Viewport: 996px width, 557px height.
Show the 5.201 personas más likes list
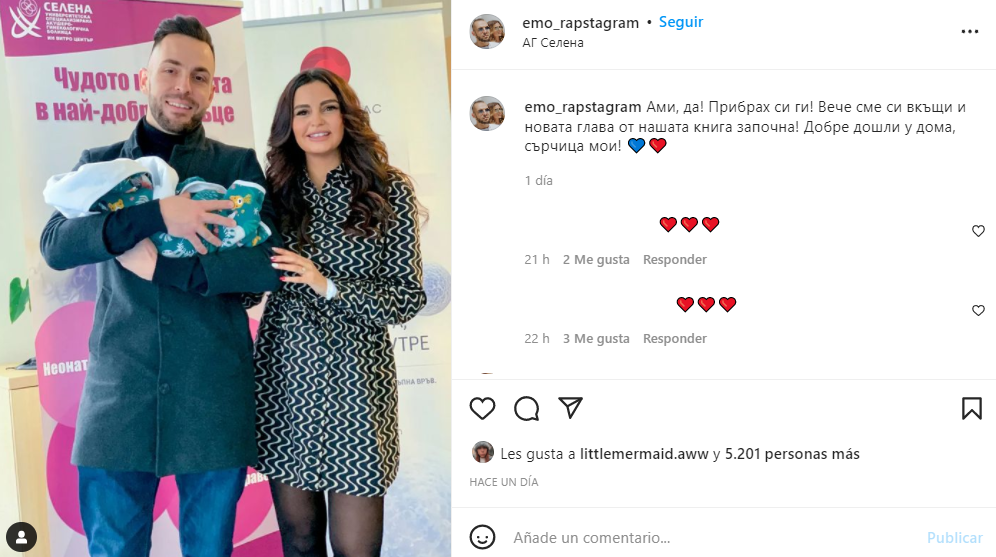792,453
